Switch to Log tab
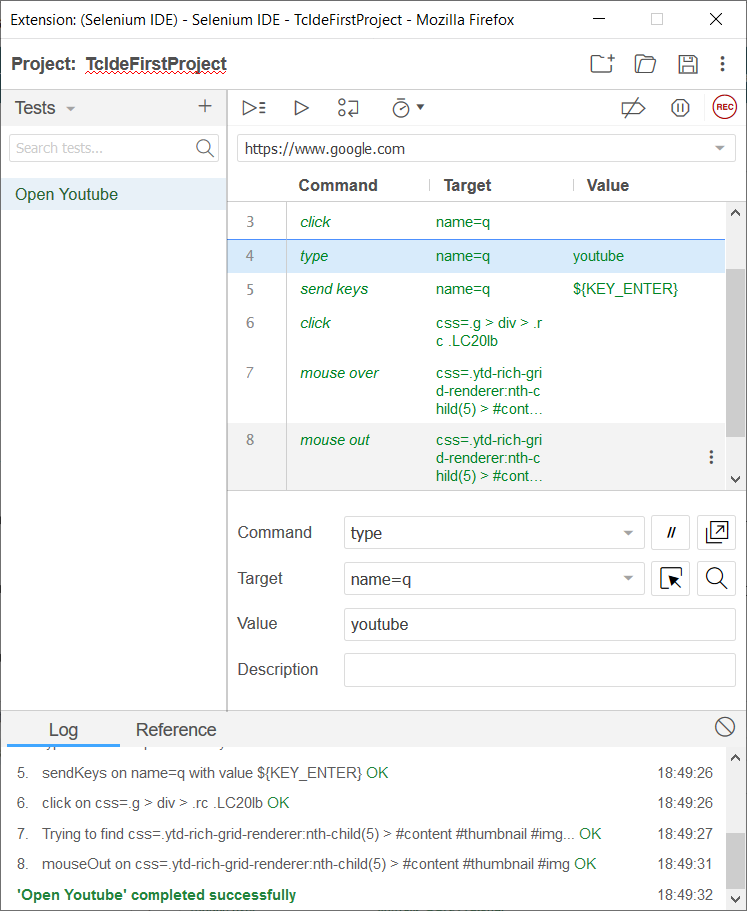This screenshot has height=911, width=751. tap(63, 730)
